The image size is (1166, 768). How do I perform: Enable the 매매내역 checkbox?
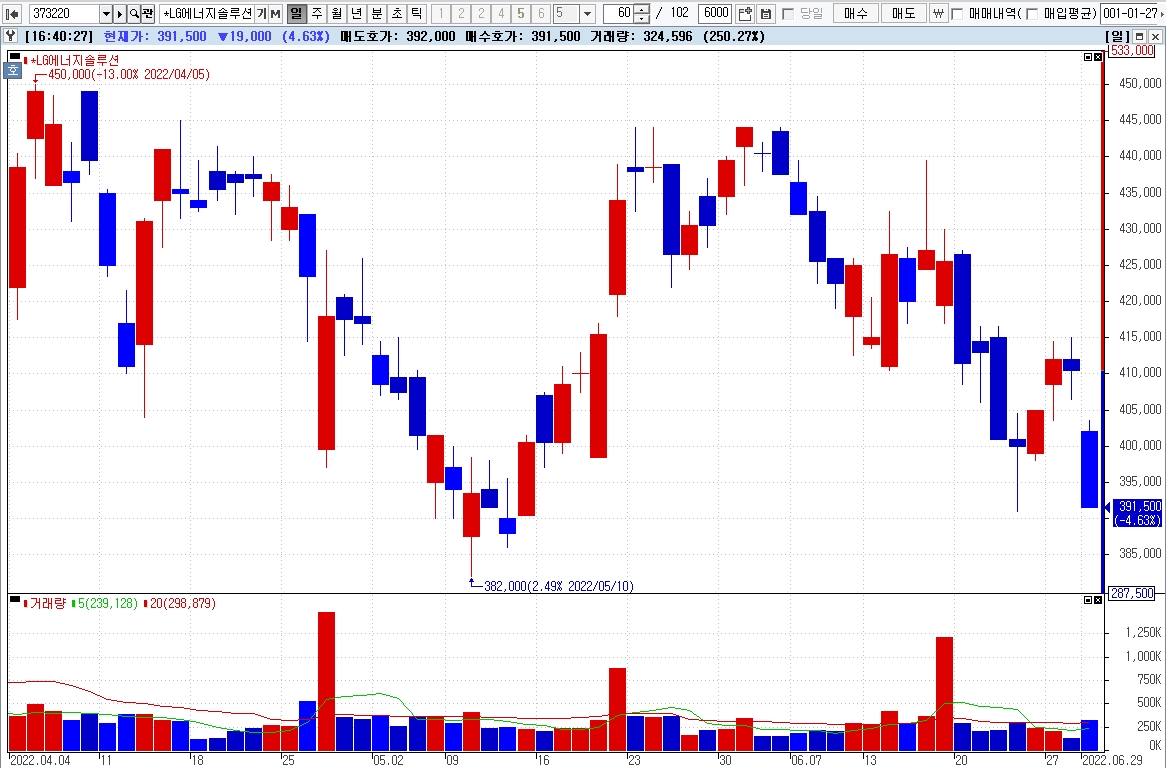(958, 14)
